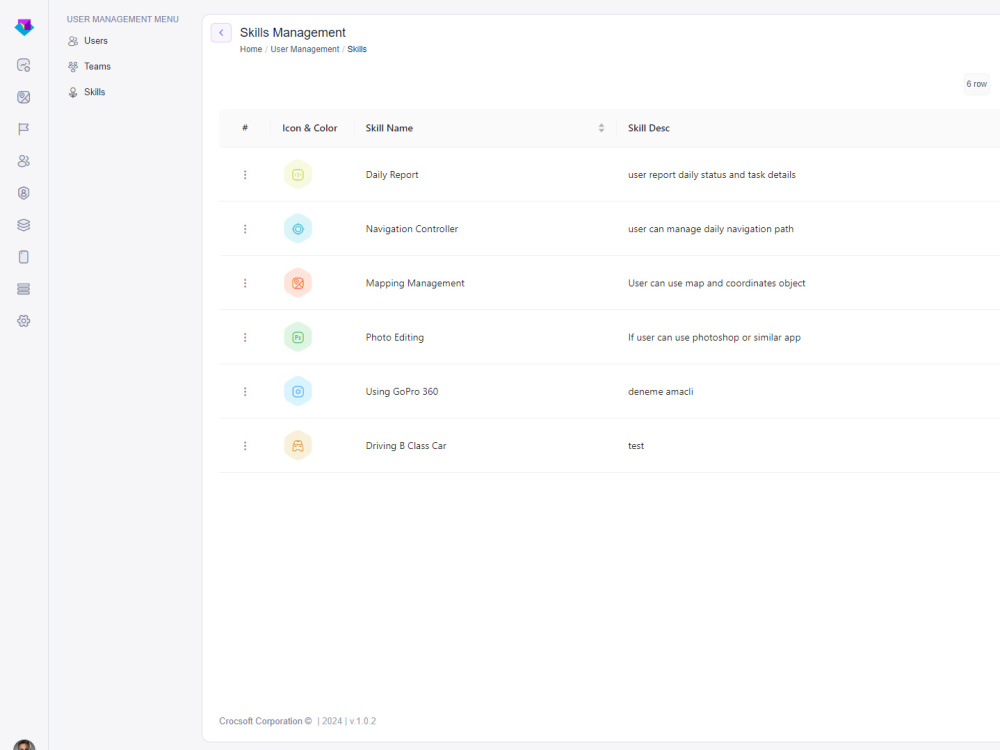Open the layers sidebar icon
Screen dimensions: 1000x750
click(24, 224)
